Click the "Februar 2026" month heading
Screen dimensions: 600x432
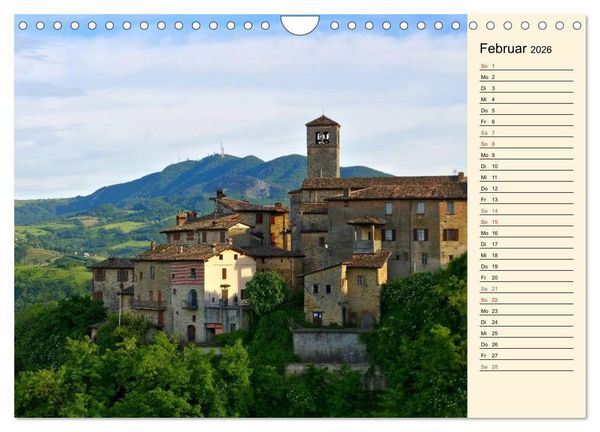point(515,49)
